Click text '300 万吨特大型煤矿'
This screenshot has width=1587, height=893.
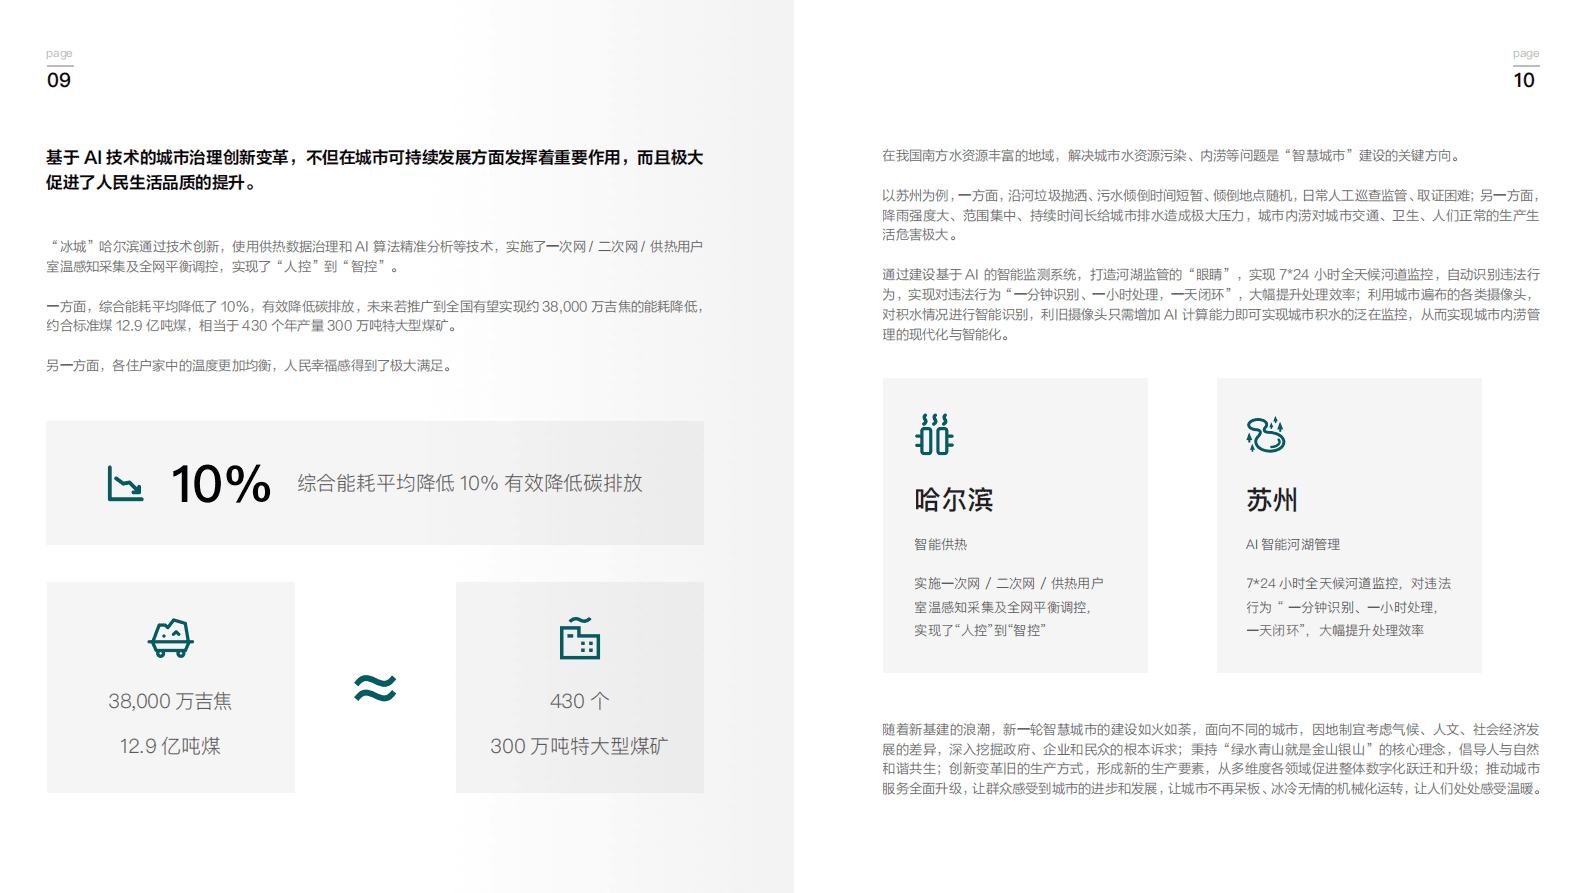coord(579,746)
